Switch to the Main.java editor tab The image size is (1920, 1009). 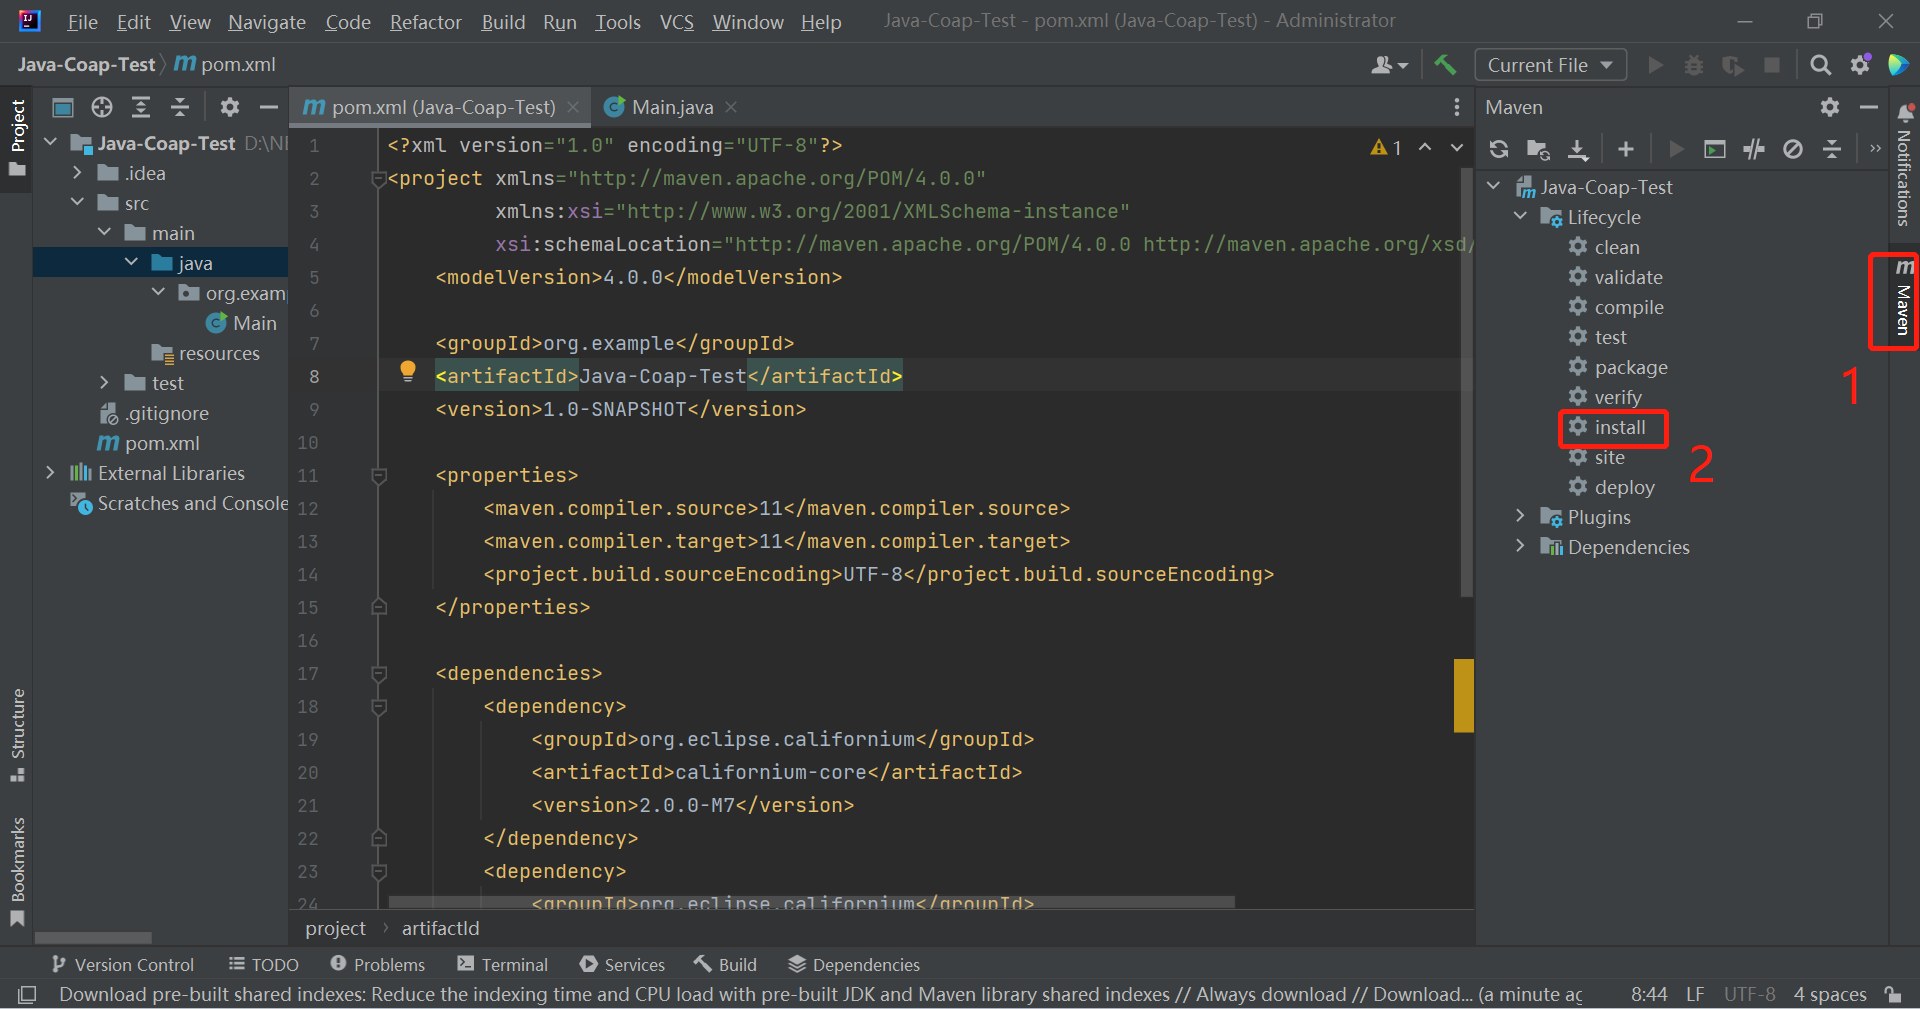click(671, 107)
